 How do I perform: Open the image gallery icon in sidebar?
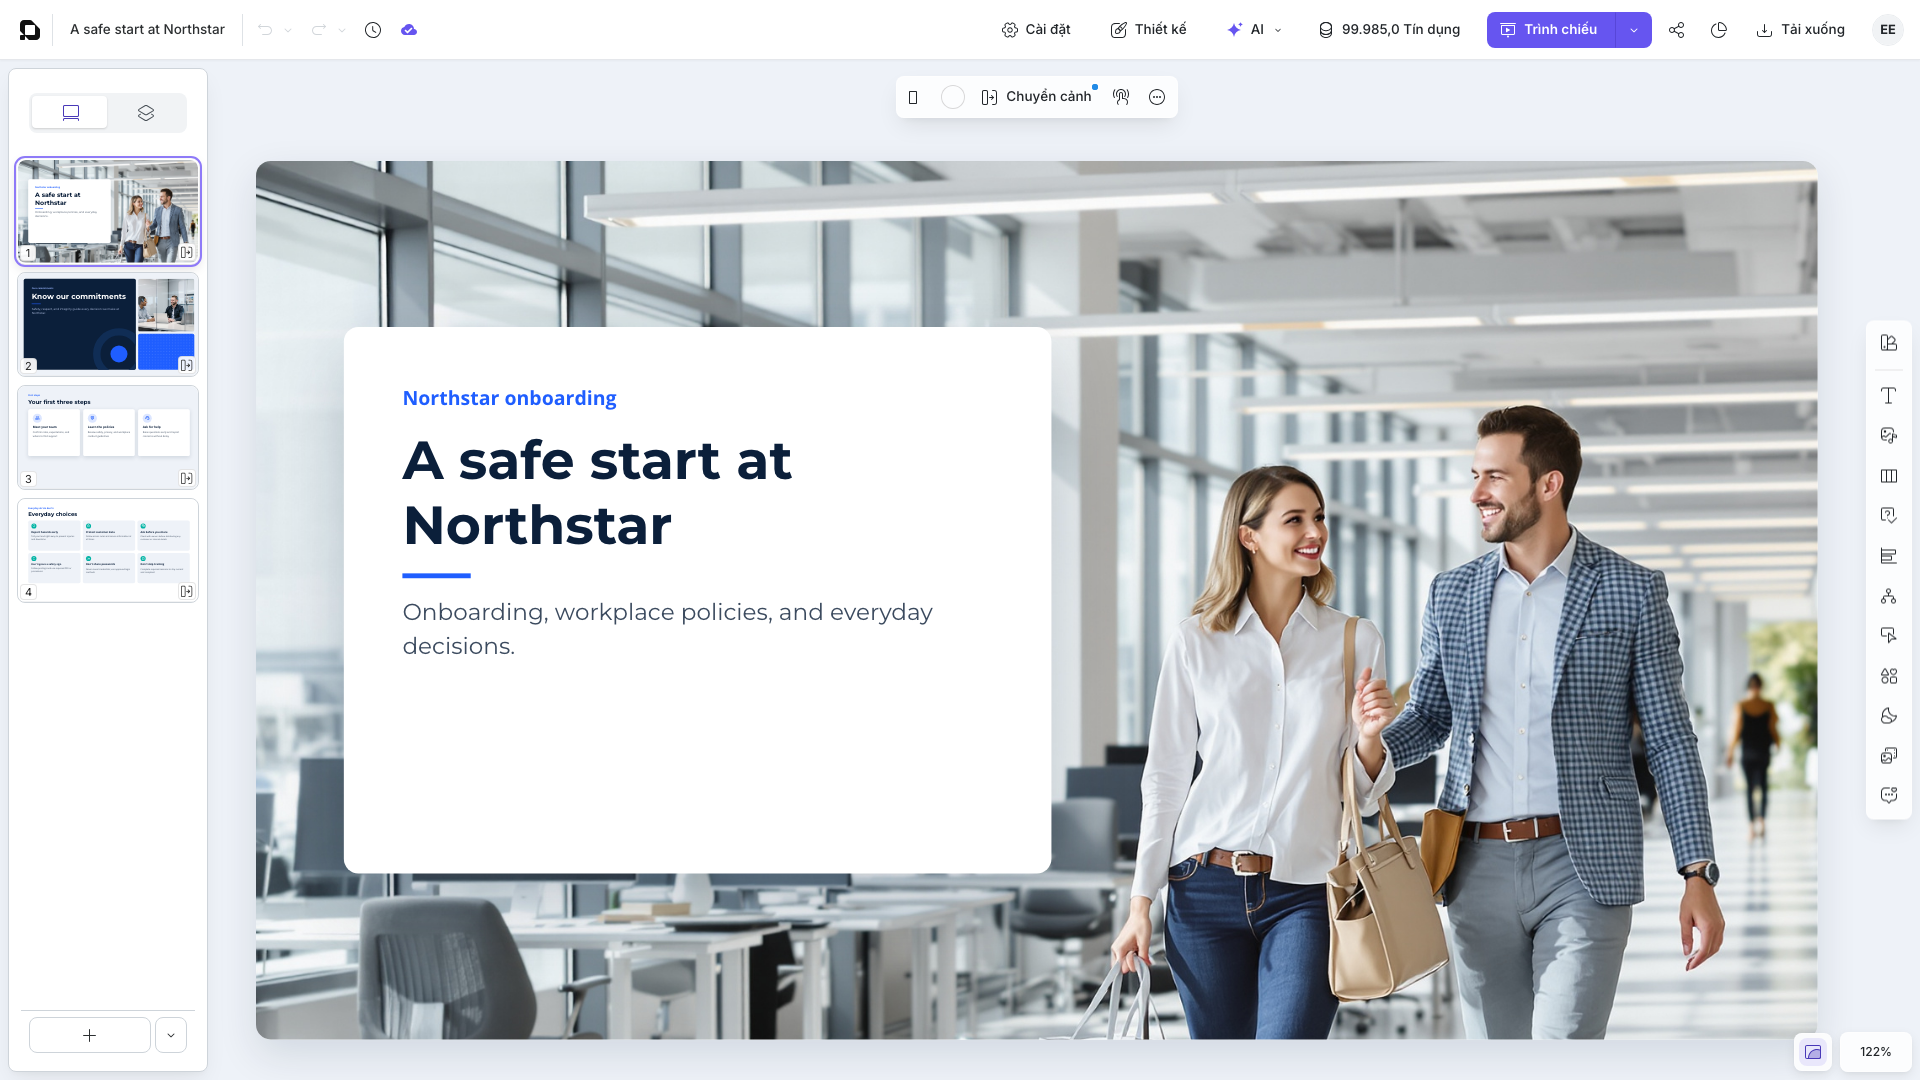pos(1888,756)
